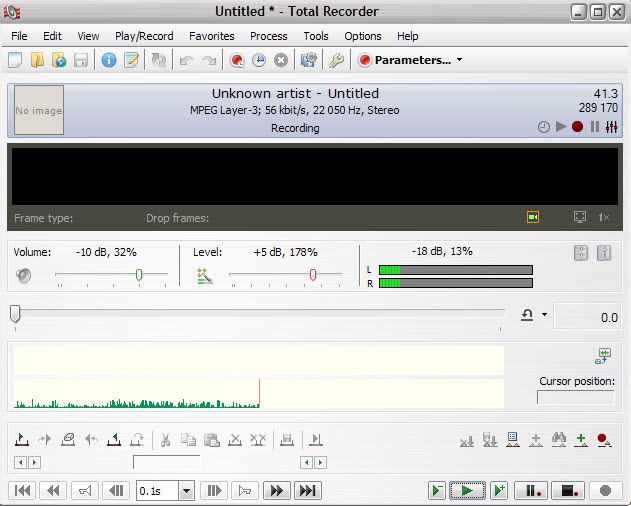Jump to beginning with skip-back button
Viewport: 631px width, 506px height.
(x=22, y=491)
